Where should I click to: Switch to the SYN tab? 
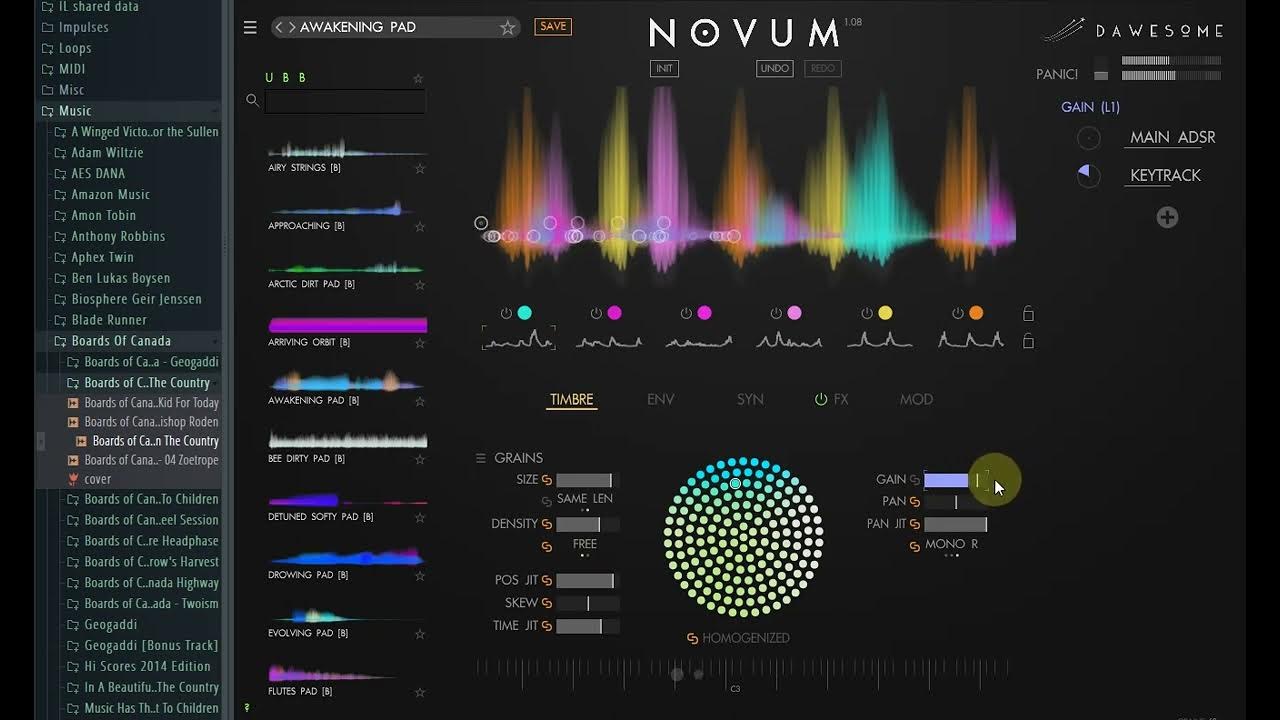750,399
